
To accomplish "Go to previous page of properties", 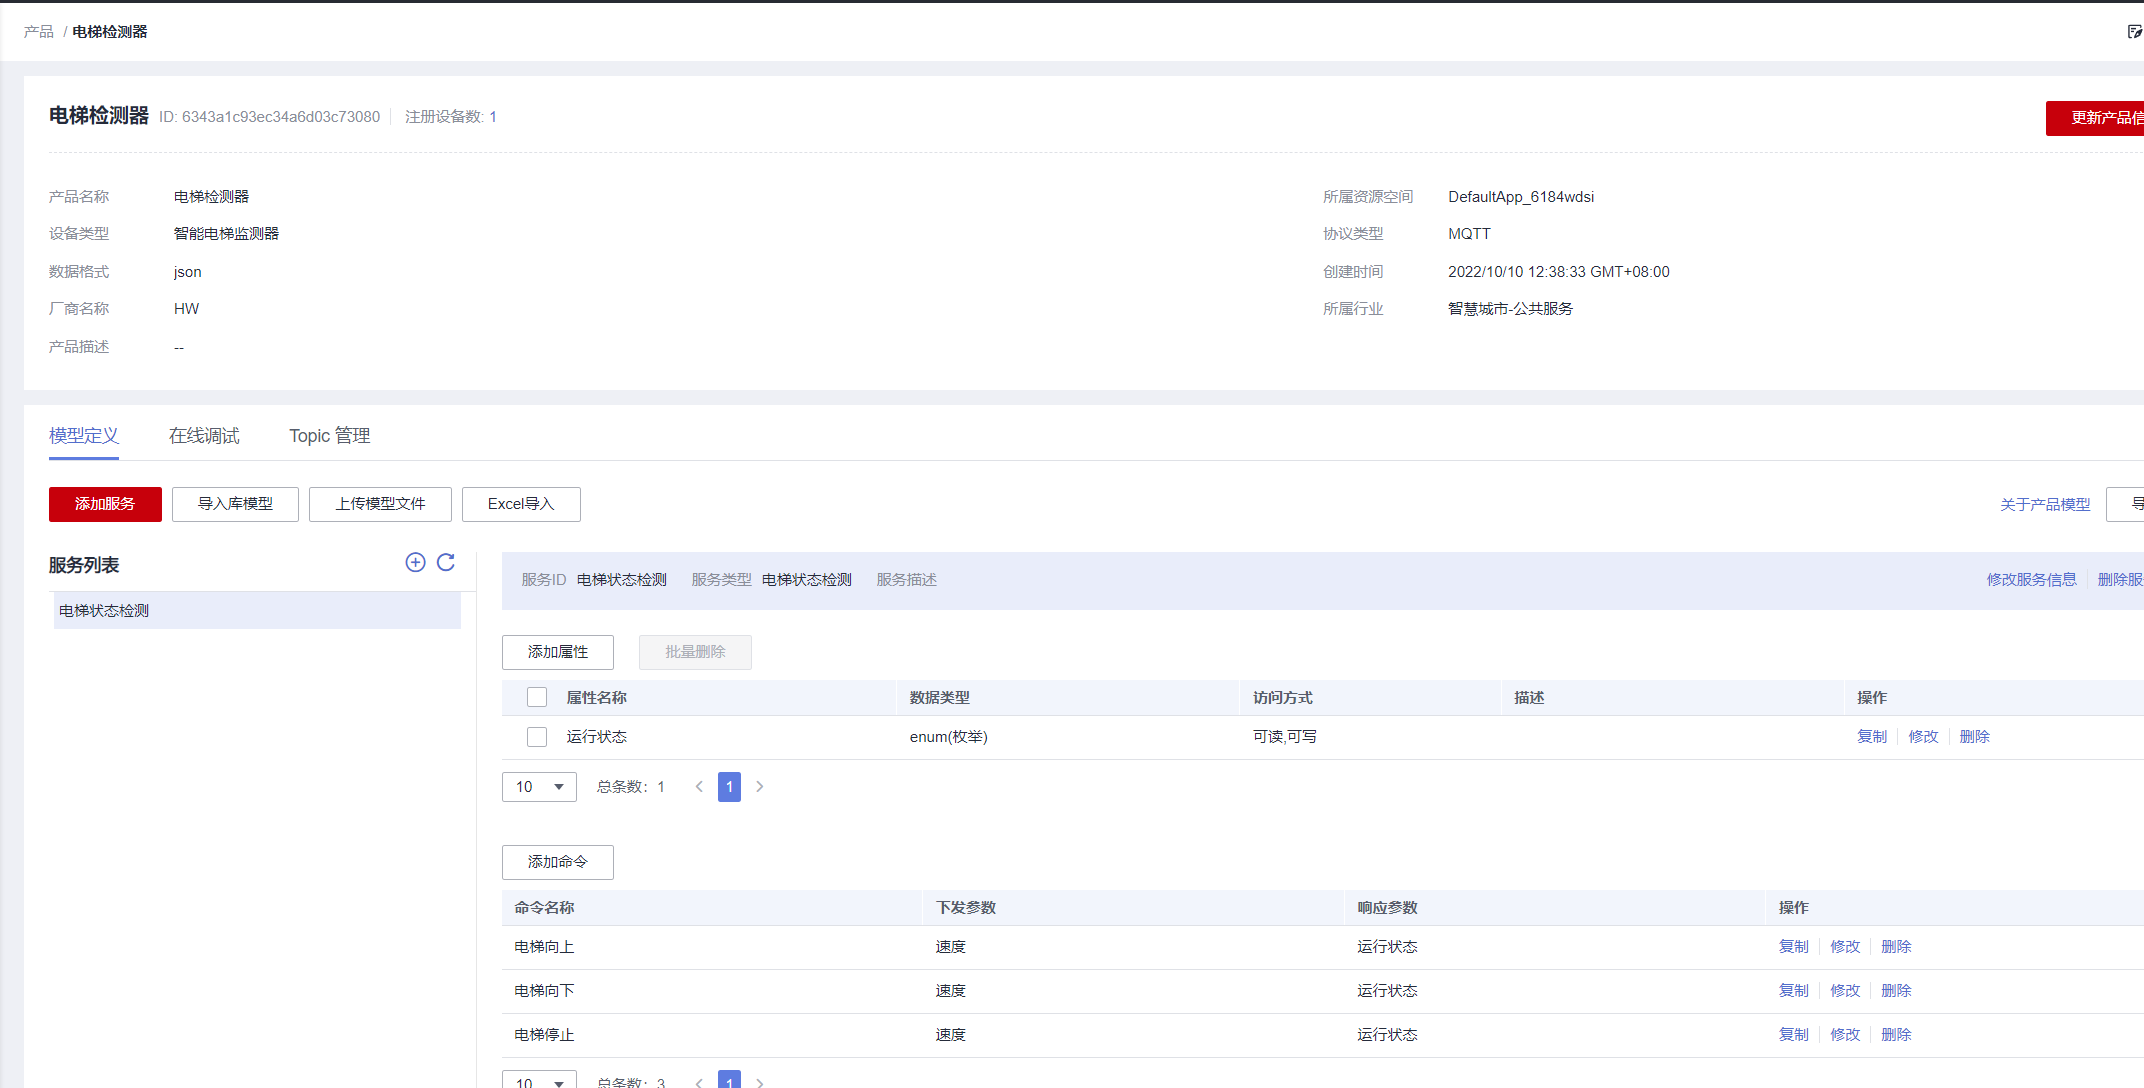I will 699,787.
